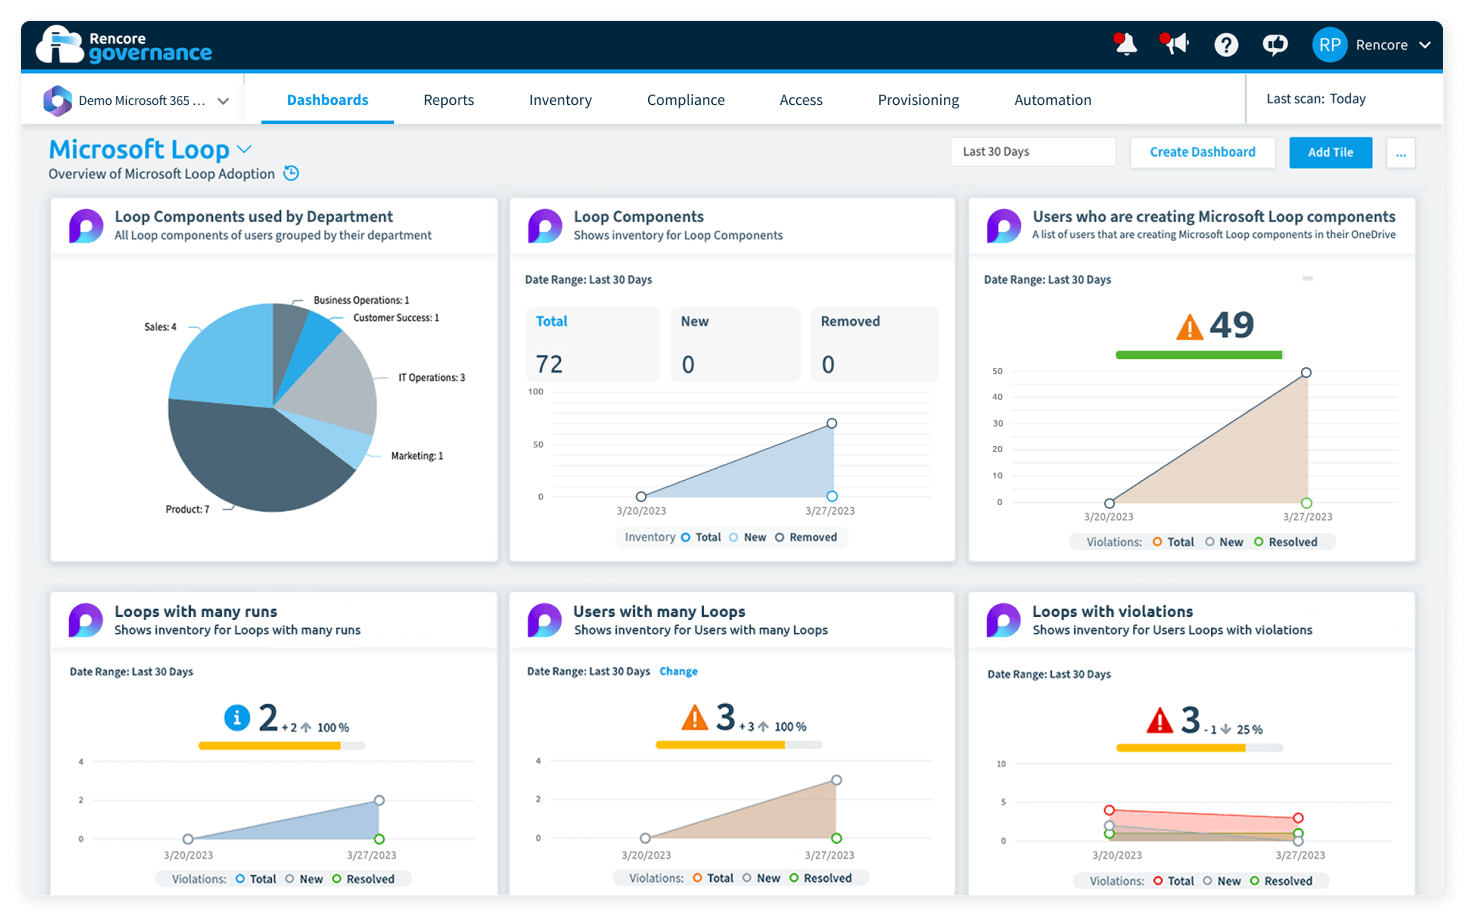The image size is (1464, 916).
Task: Click the Microsoft Loop dashboard title
Action: click(139, 150)
